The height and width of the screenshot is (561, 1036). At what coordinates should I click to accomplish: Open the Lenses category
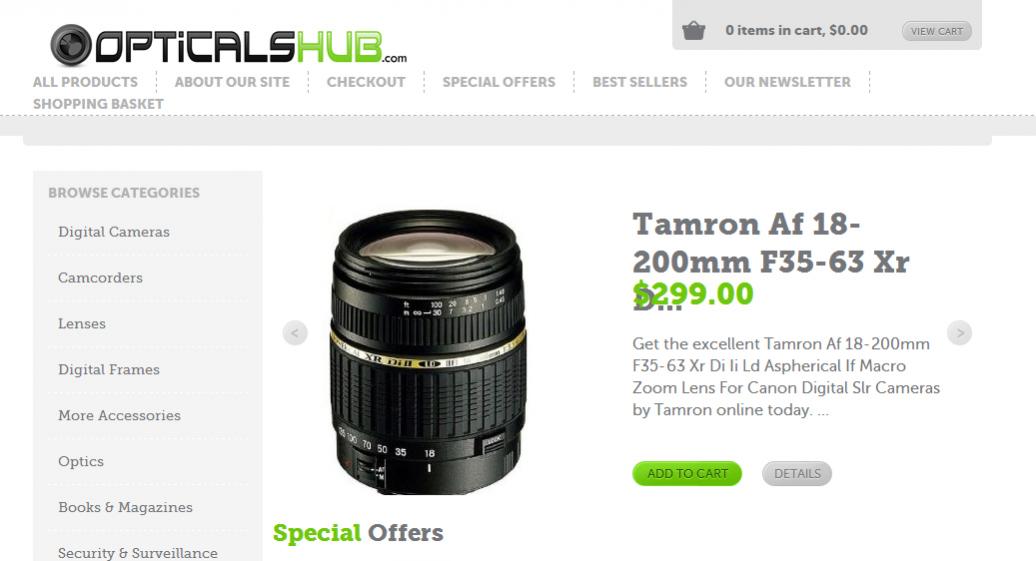[x=82, y=324]
